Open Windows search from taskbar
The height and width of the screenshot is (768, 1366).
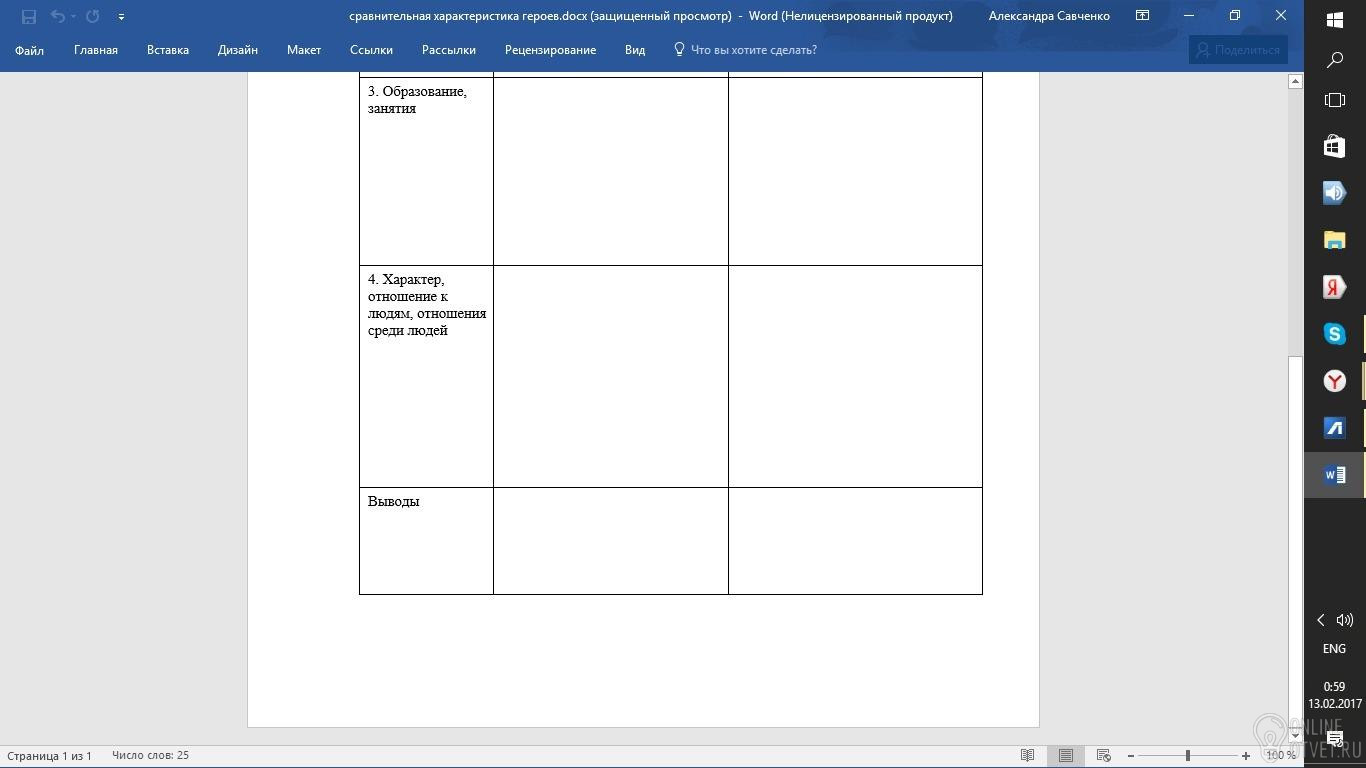[x=1335, y=60]
